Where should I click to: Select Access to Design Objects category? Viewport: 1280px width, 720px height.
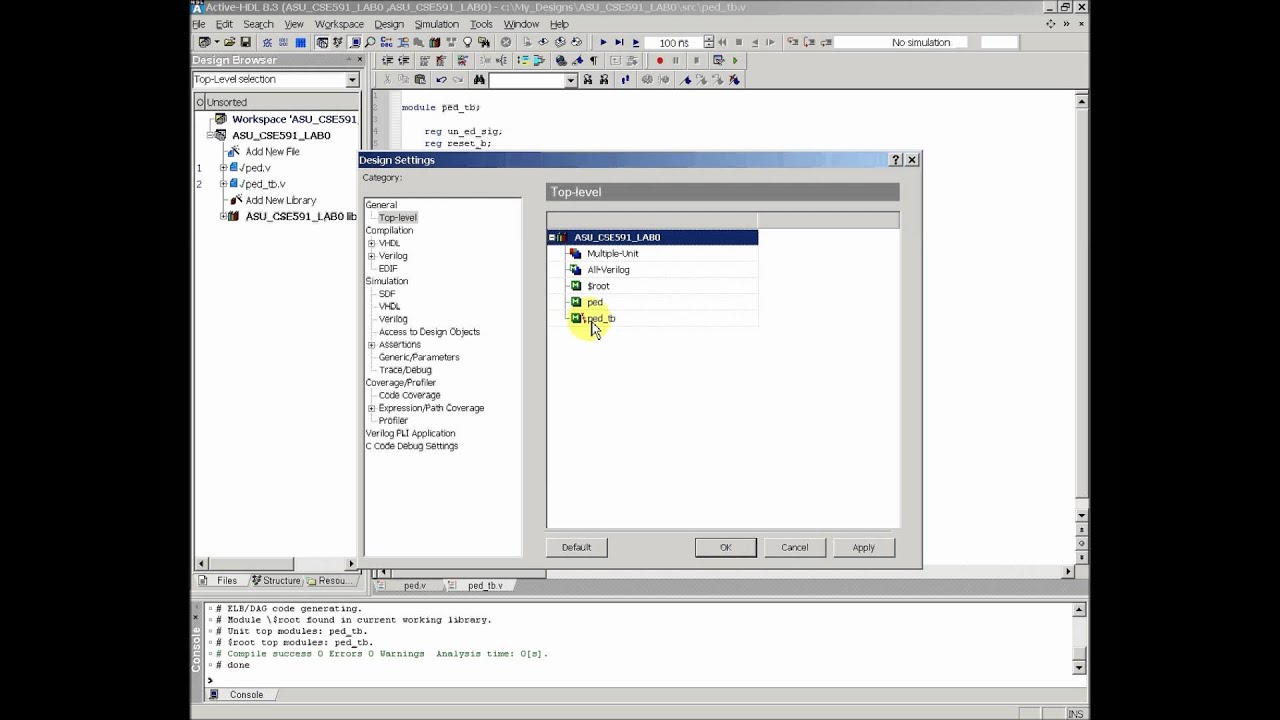pos(429,332)
